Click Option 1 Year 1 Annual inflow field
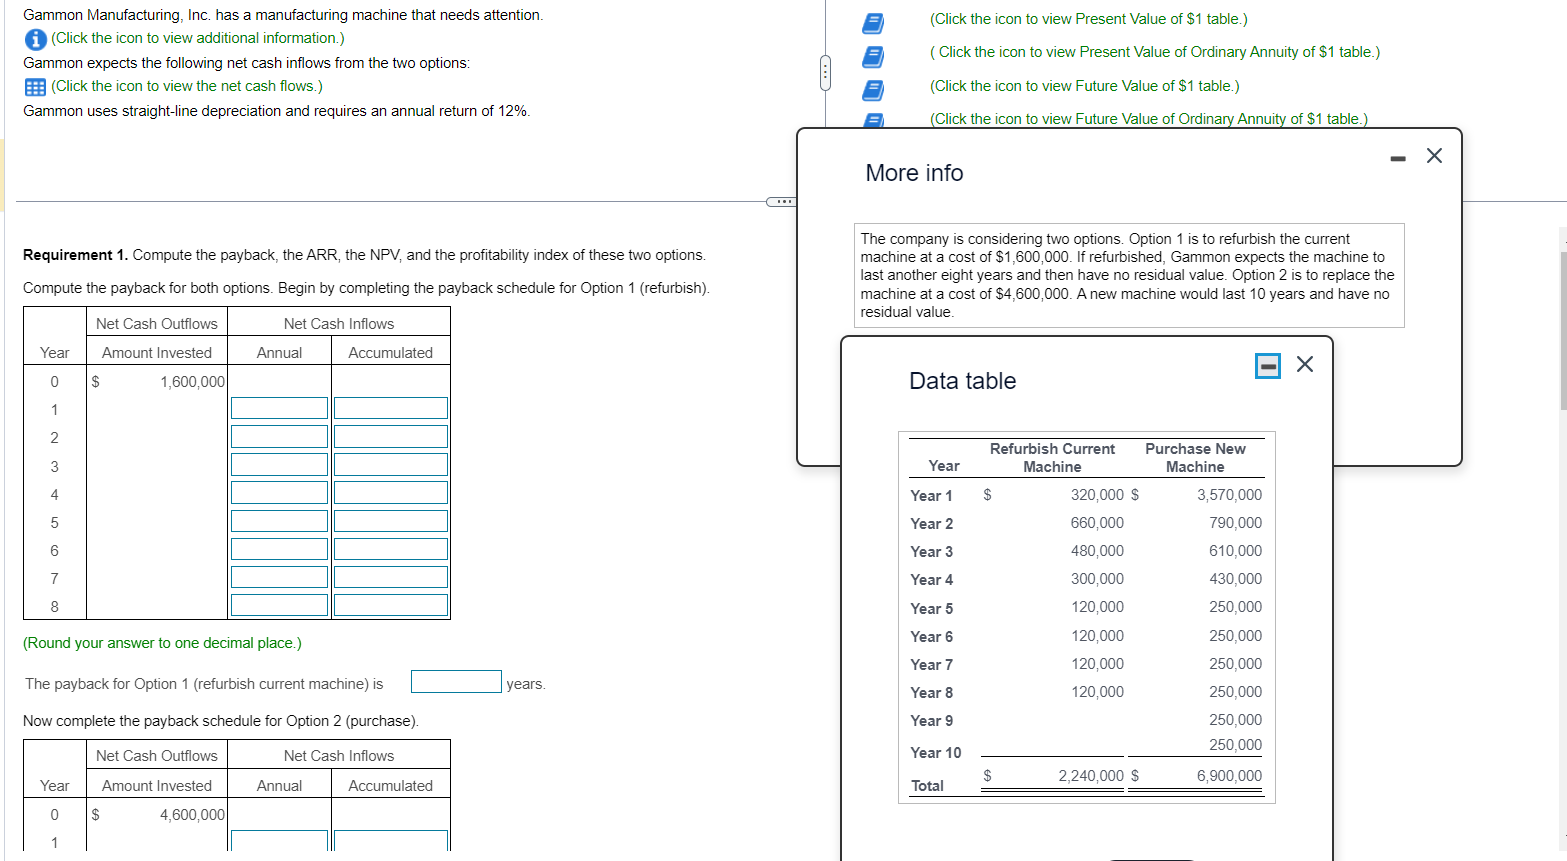 pos(279,408)
